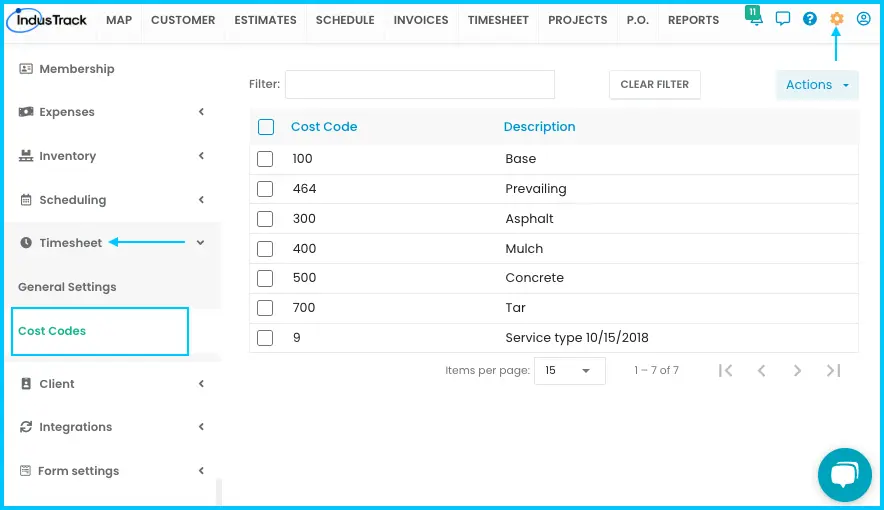Click the Scheduling calendar icon
Image resolution: width=884 pixels, height=510 pixels.
26,199
